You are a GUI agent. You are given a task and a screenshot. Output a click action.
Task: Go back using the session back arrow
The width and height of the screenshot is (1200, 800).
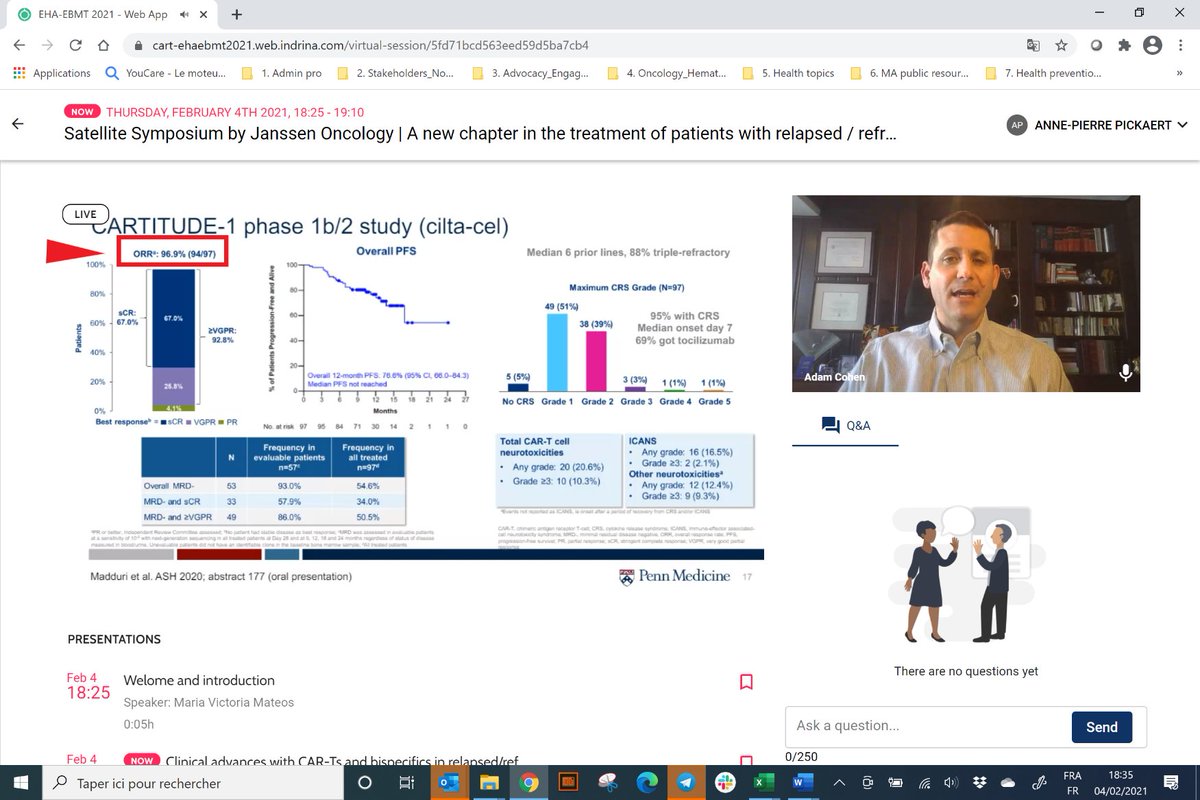(x=17, y=123)
